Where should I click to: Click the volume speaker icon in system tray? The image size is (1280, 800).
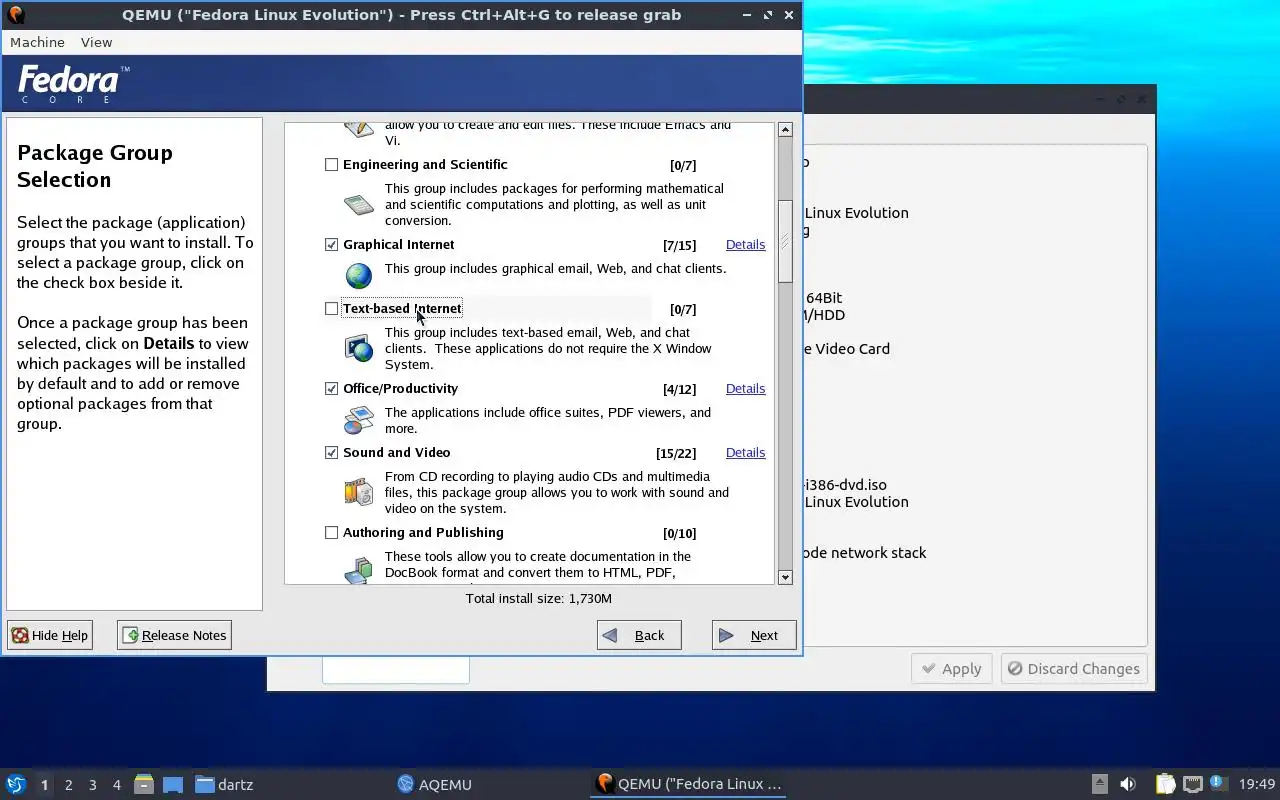tap(1128, 784)
